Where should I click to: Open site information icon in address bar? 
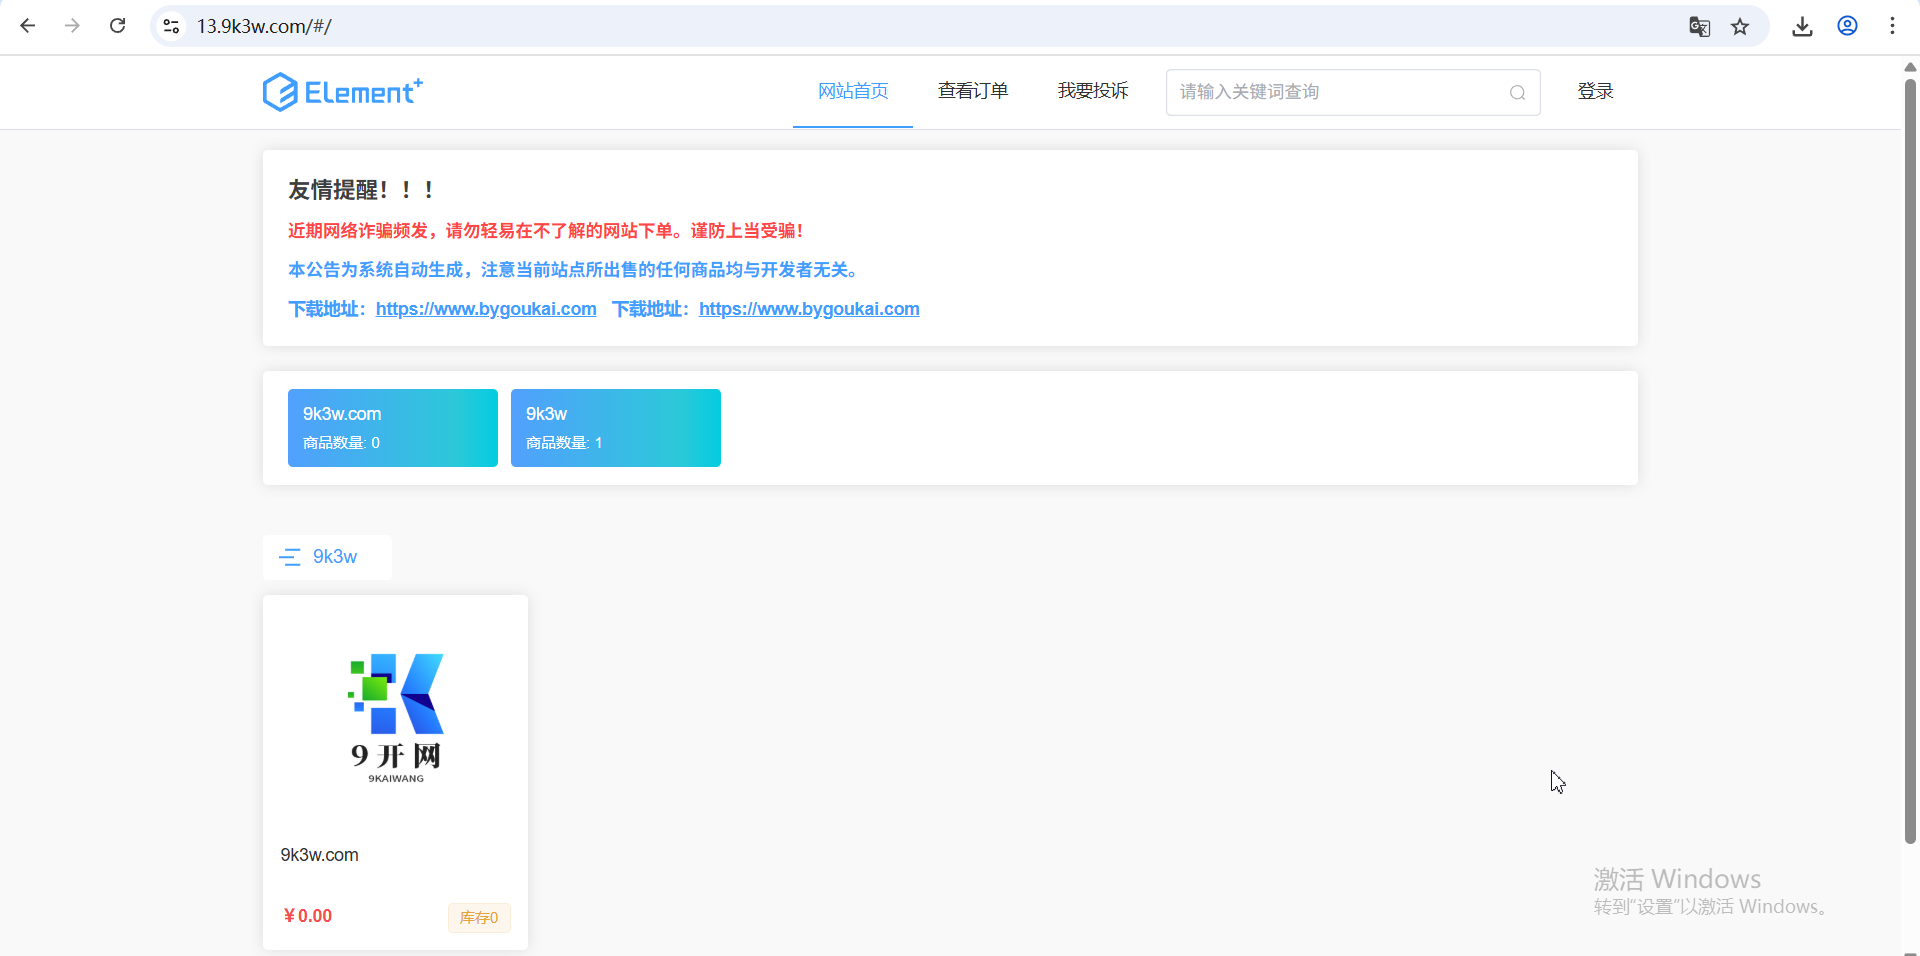(172, 26)
